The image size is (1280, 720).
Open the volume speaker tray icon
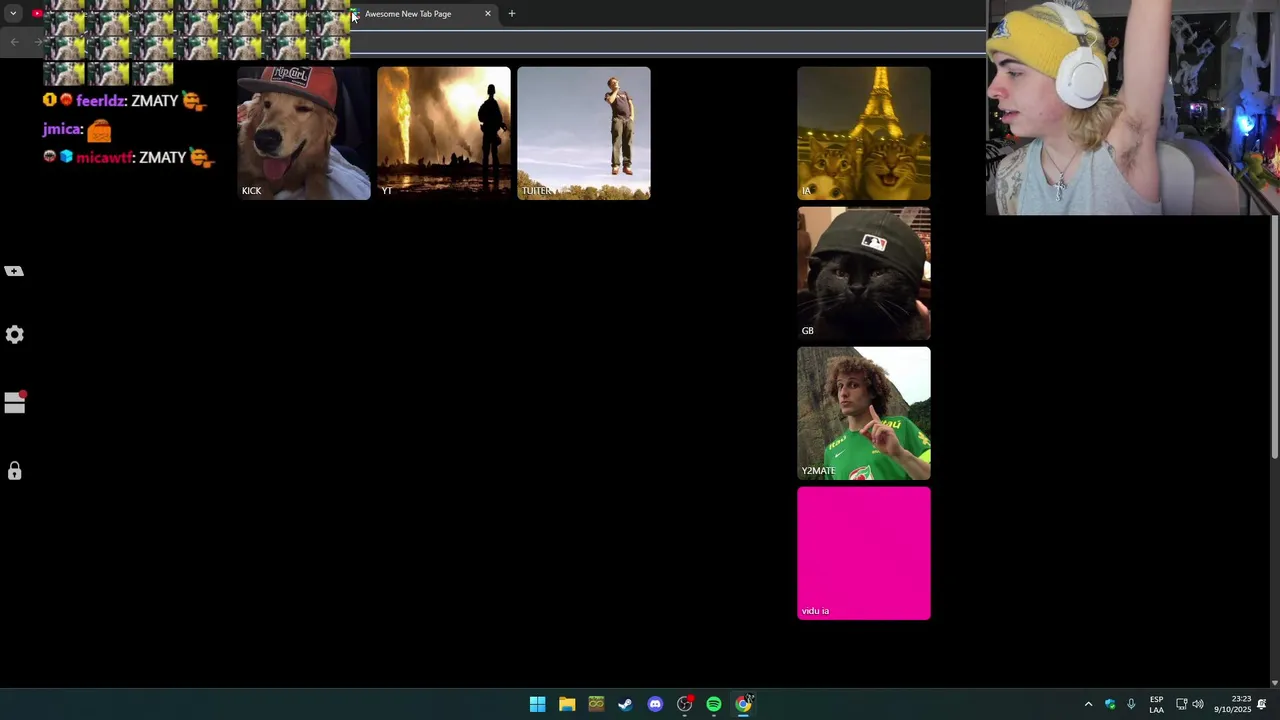pos(1198,704)
